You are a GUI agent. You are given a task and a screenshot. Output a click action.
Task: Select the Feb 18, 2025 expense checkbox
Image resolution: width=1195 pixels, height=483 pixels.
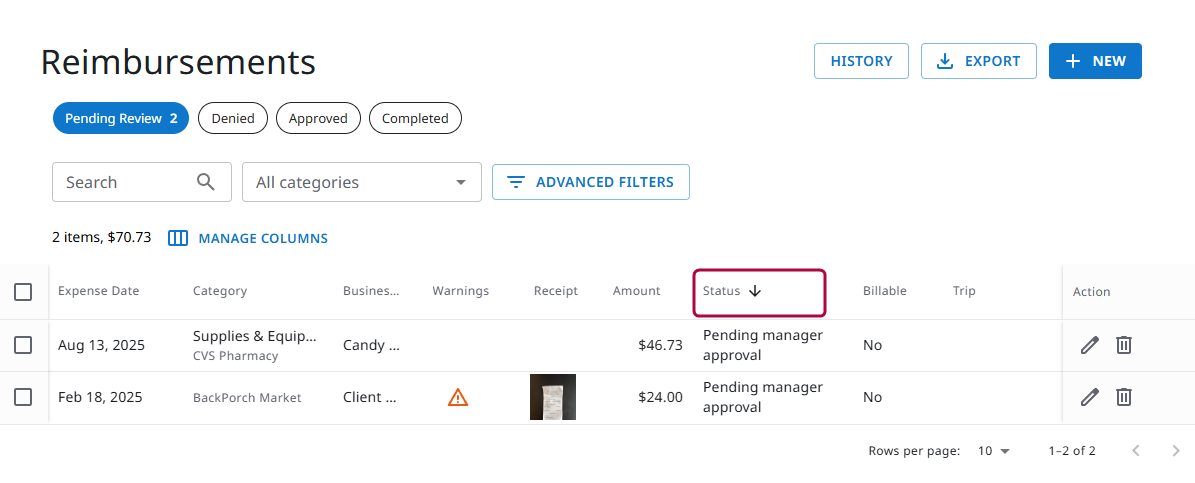[x=23, y=397]
